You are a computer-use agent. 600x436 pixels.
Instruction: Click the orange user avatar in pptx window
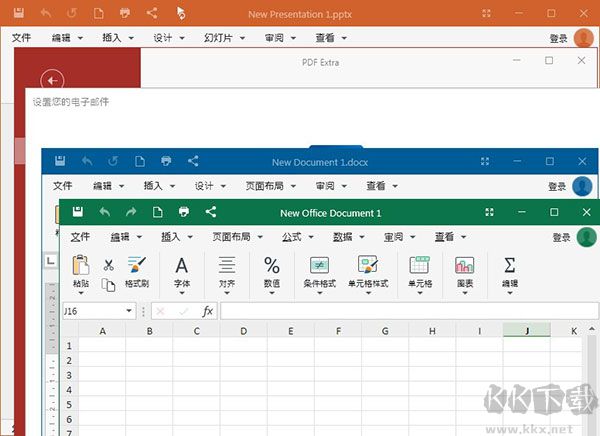(x=584, y=38)
